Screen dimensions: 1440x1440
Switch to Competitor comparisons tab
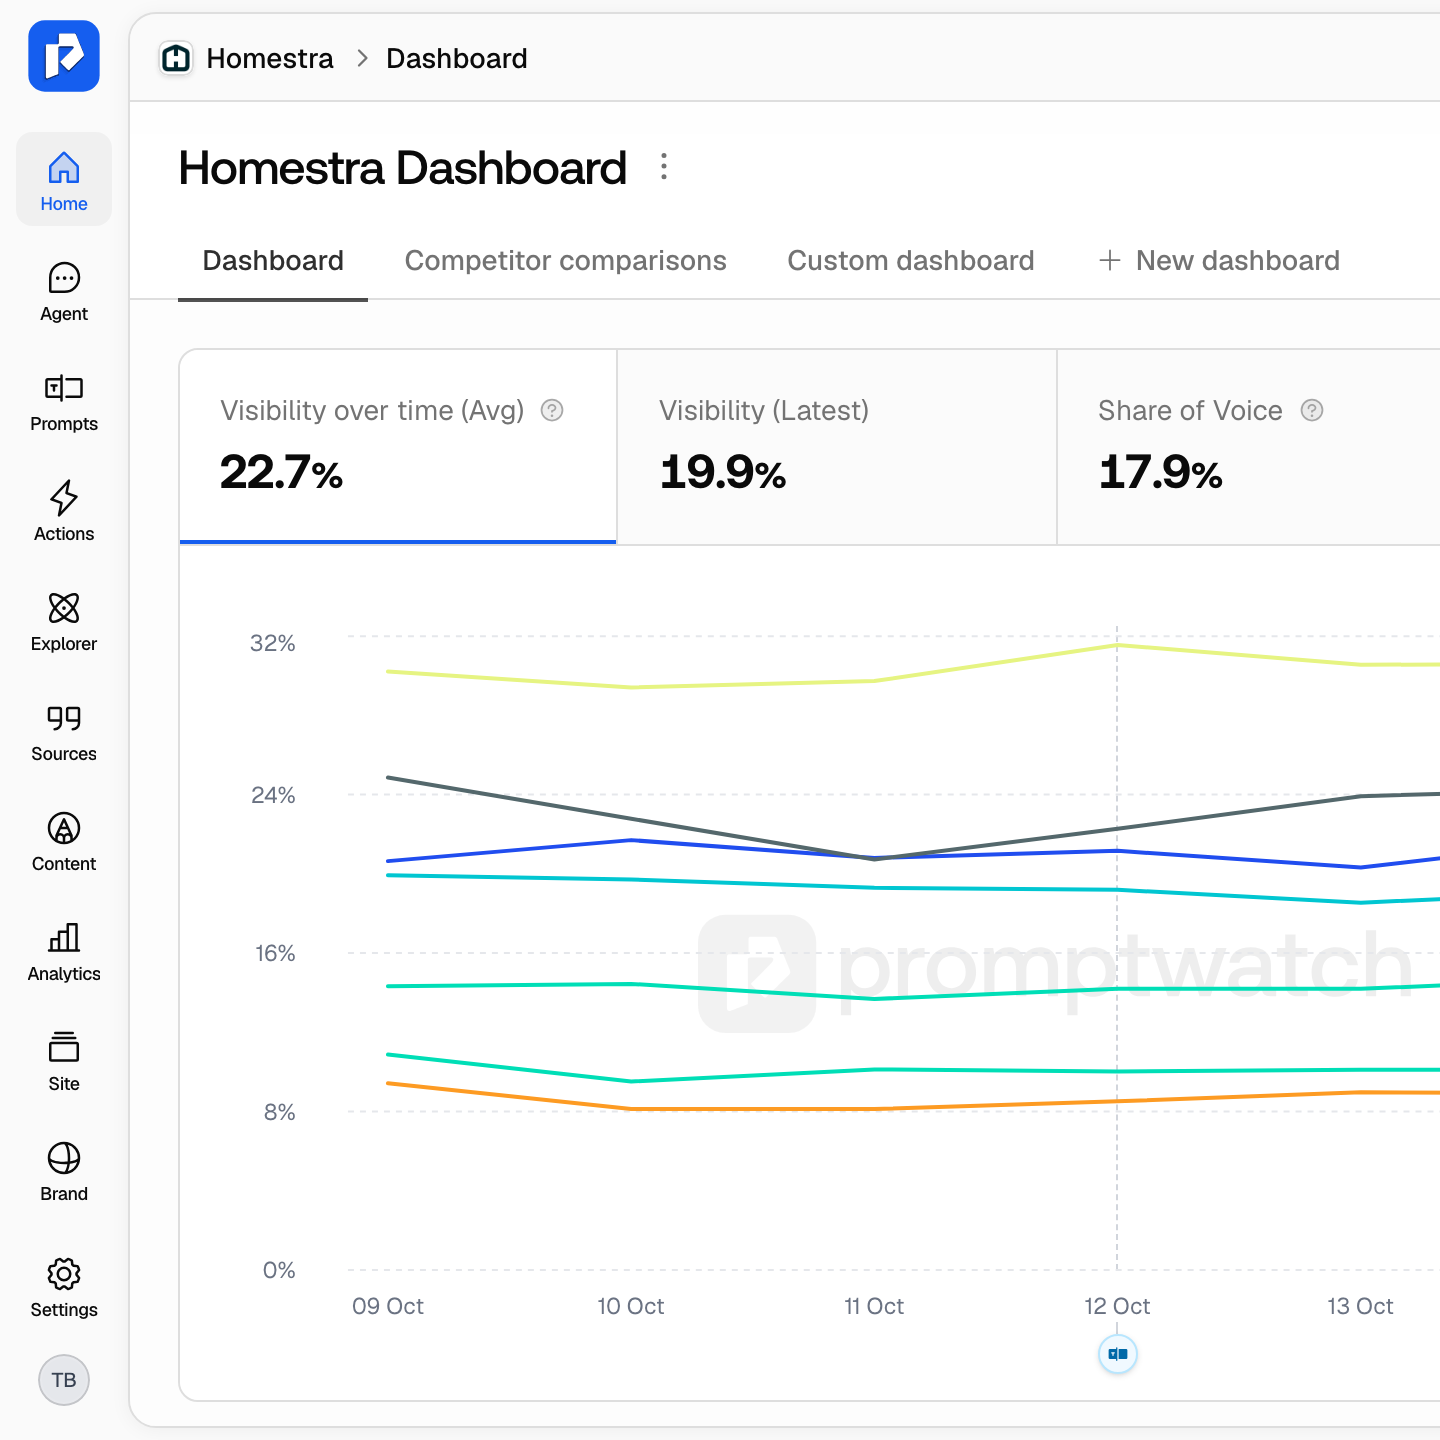(566, 261)
